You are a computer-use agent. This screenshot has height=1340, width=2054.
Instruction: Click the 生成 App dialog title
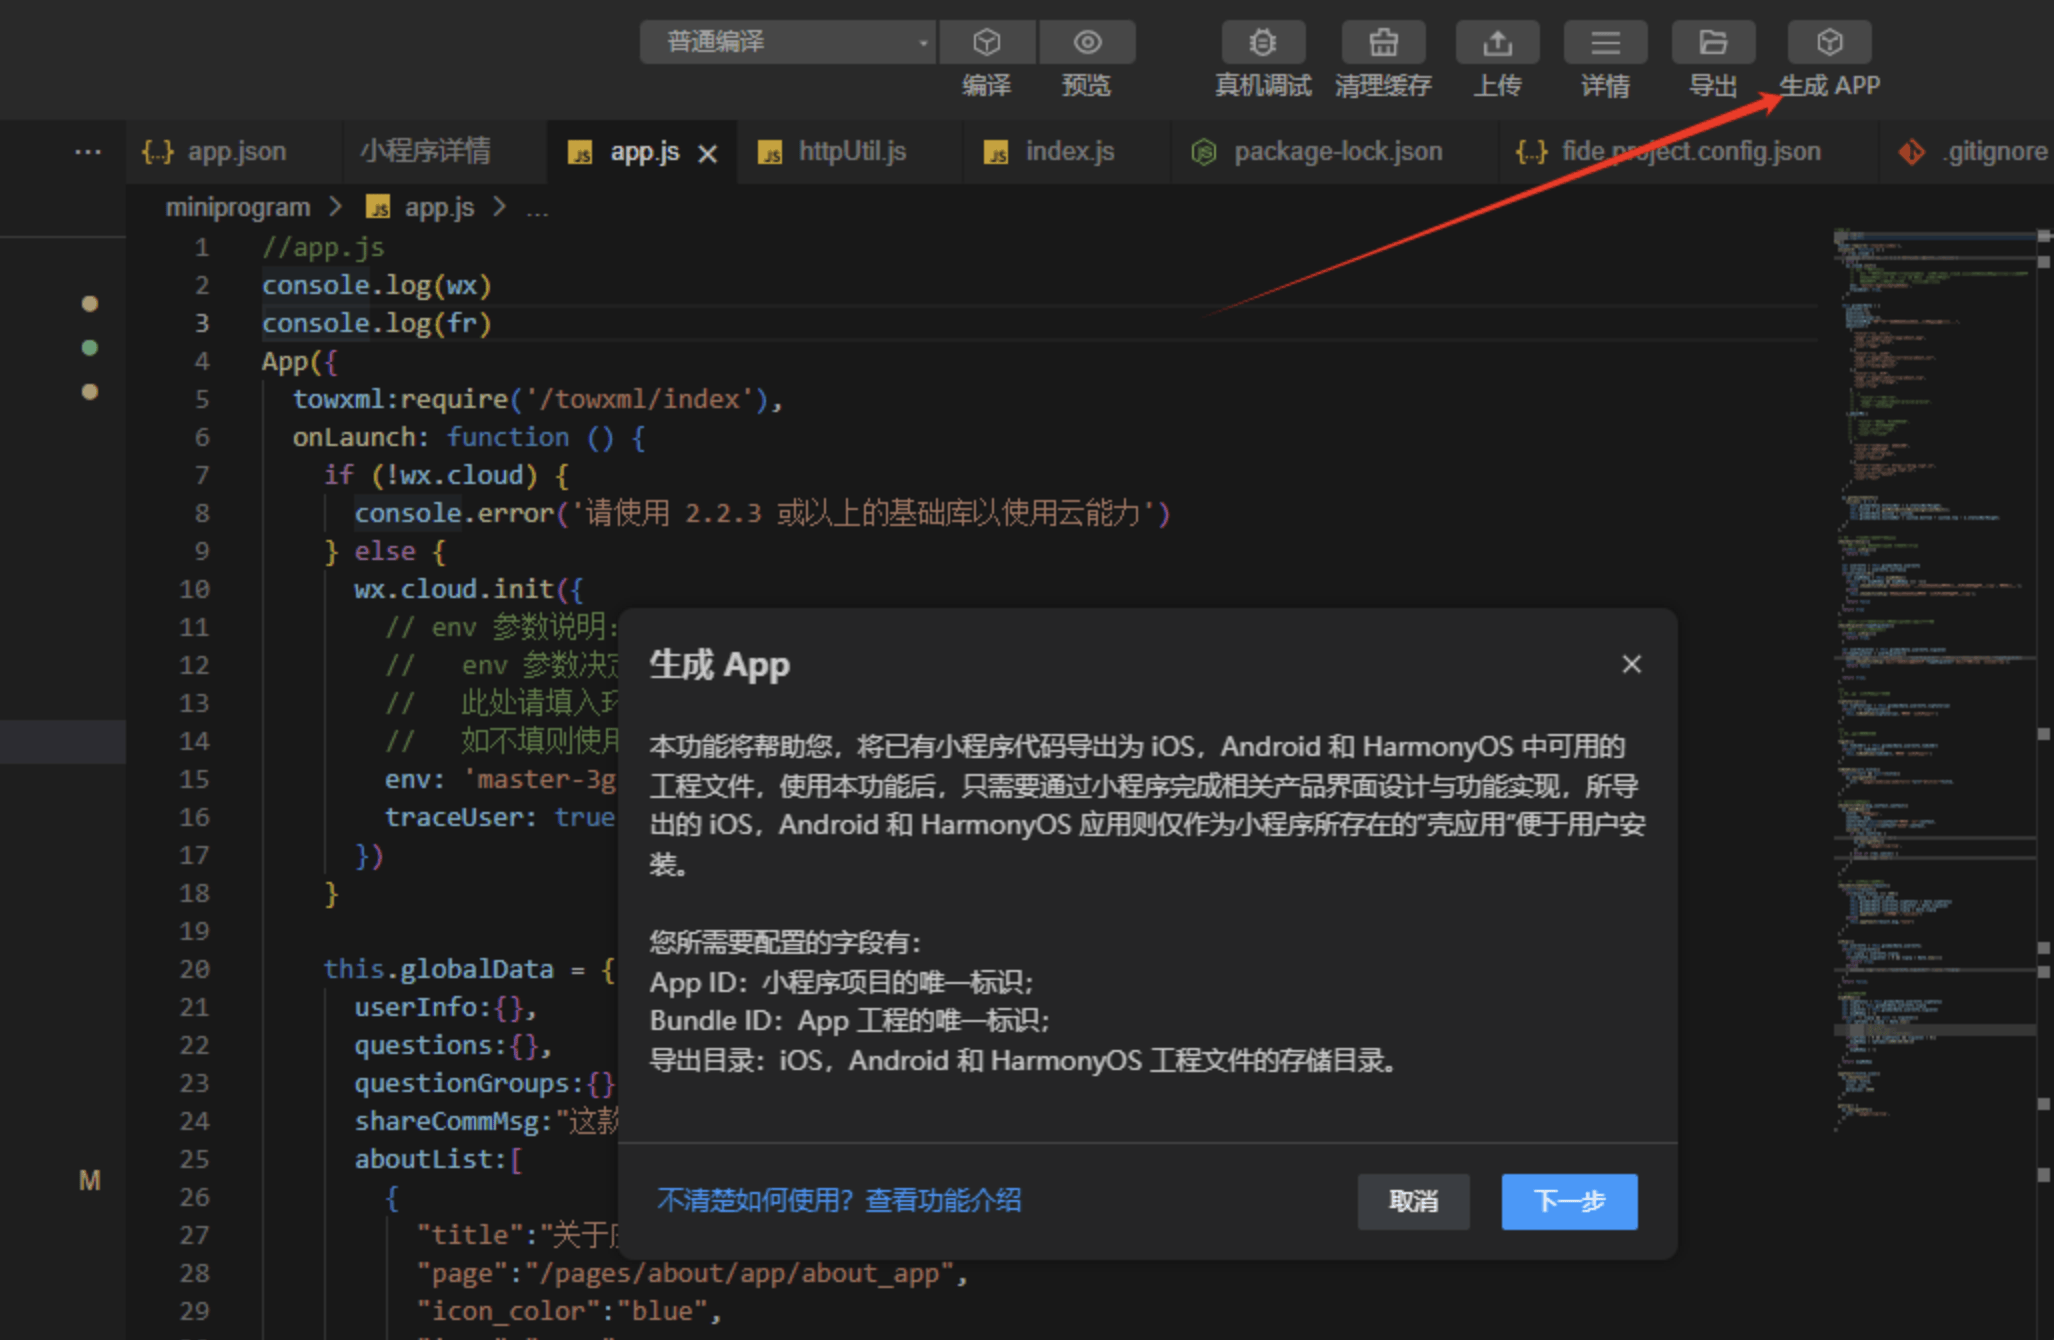click(x=720, y=665)
